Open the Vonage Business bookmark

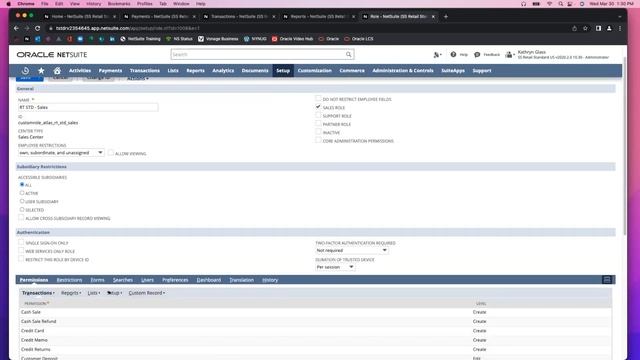pos(218,39)
